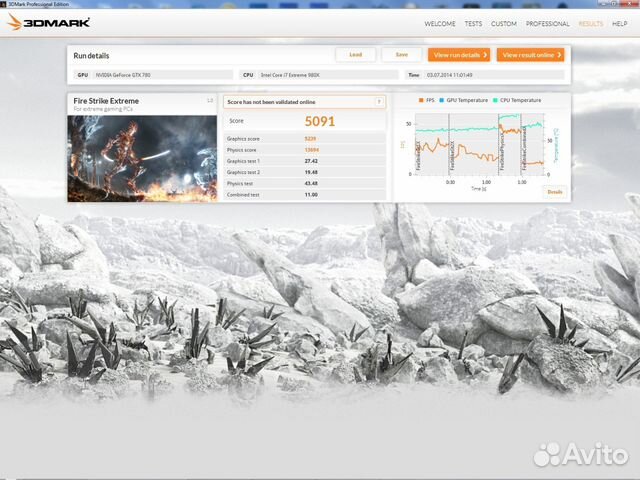Image resolution: width=640 pixels, height=480 pixels.
Task: Click the overall score 5091
Action: click(x=320, y=121)
